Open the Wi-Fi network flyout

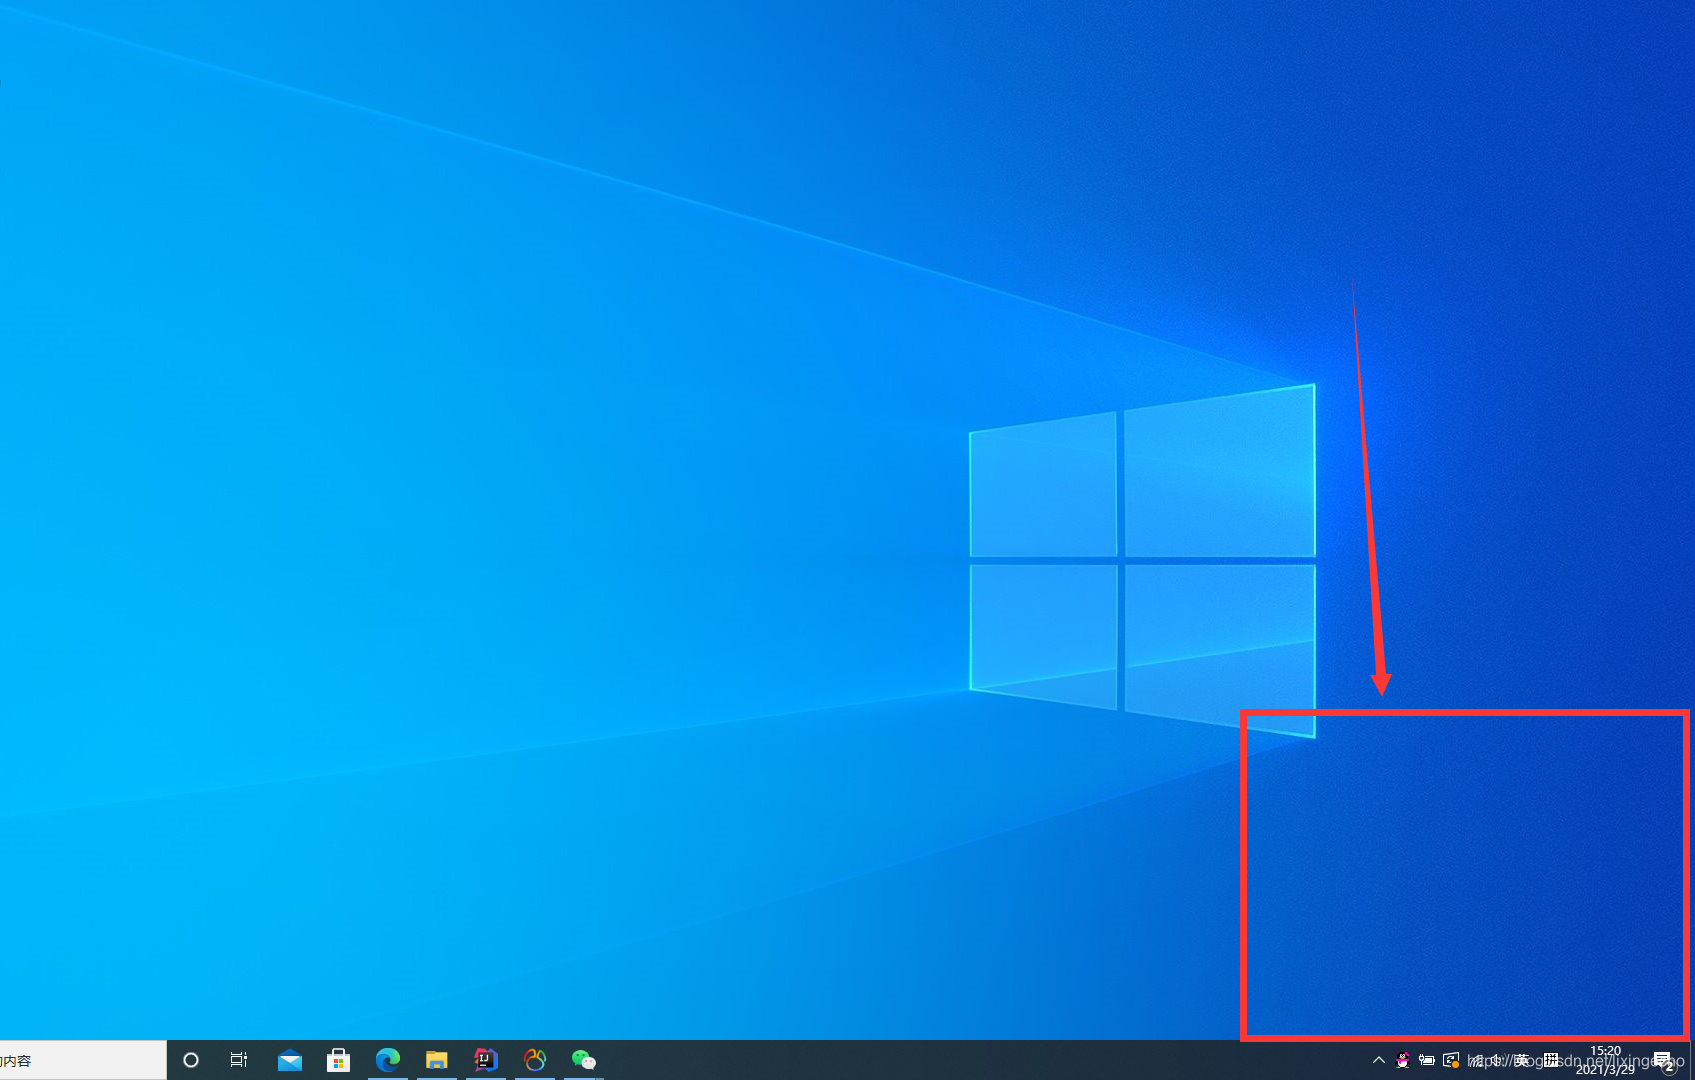[1476, 1060]
